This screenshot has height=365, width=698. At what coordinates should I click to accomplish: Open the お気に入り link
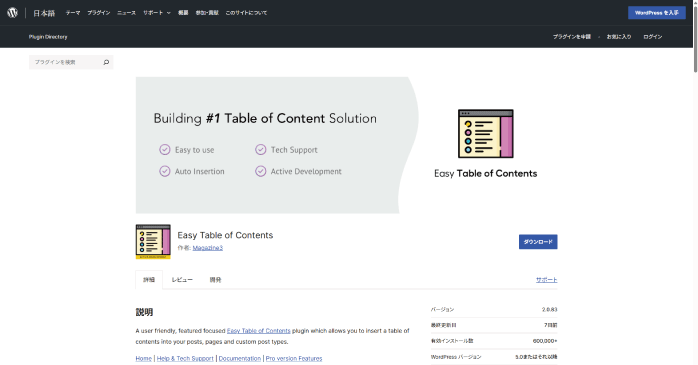[x=619, y=37]
